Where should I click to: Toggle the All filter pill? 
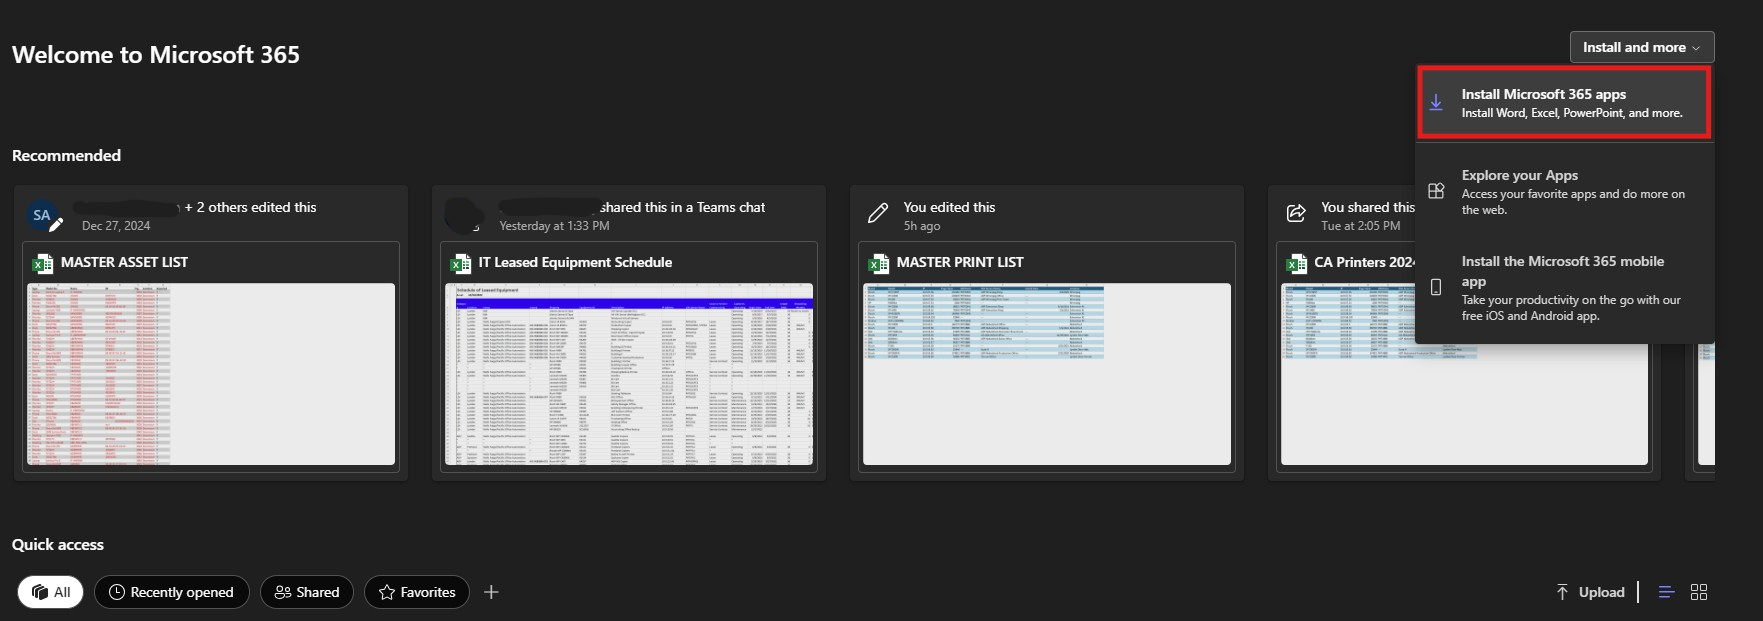[51, 592]
